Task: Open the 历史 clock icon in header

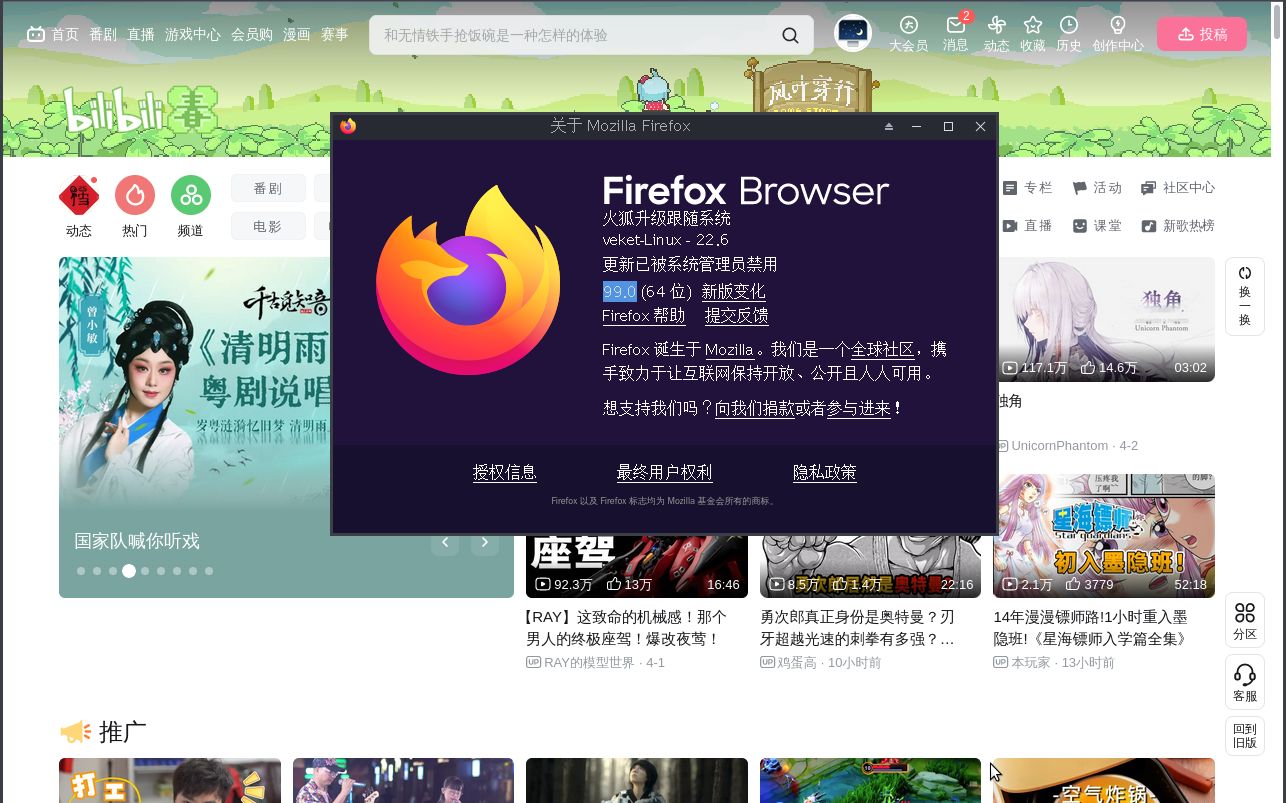Action: tap(1069, 25)
